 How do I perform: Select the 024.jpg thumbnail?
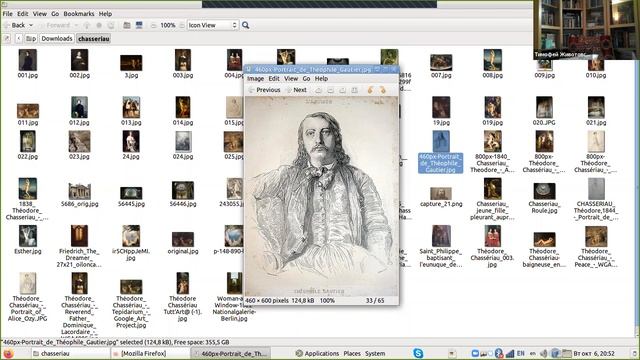pyautogui.click(x=183, y=141)
